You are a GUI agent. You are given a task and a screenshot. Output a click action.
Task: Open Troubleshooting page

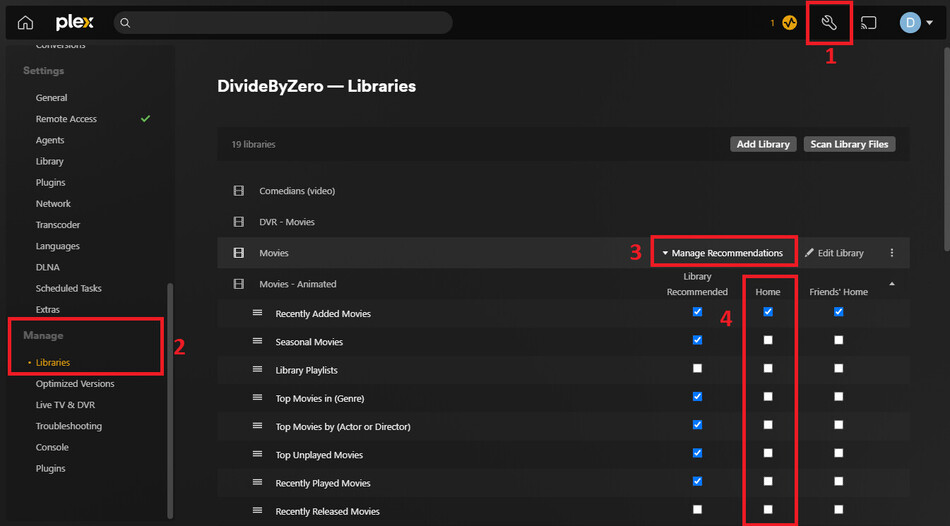(68, 426)
